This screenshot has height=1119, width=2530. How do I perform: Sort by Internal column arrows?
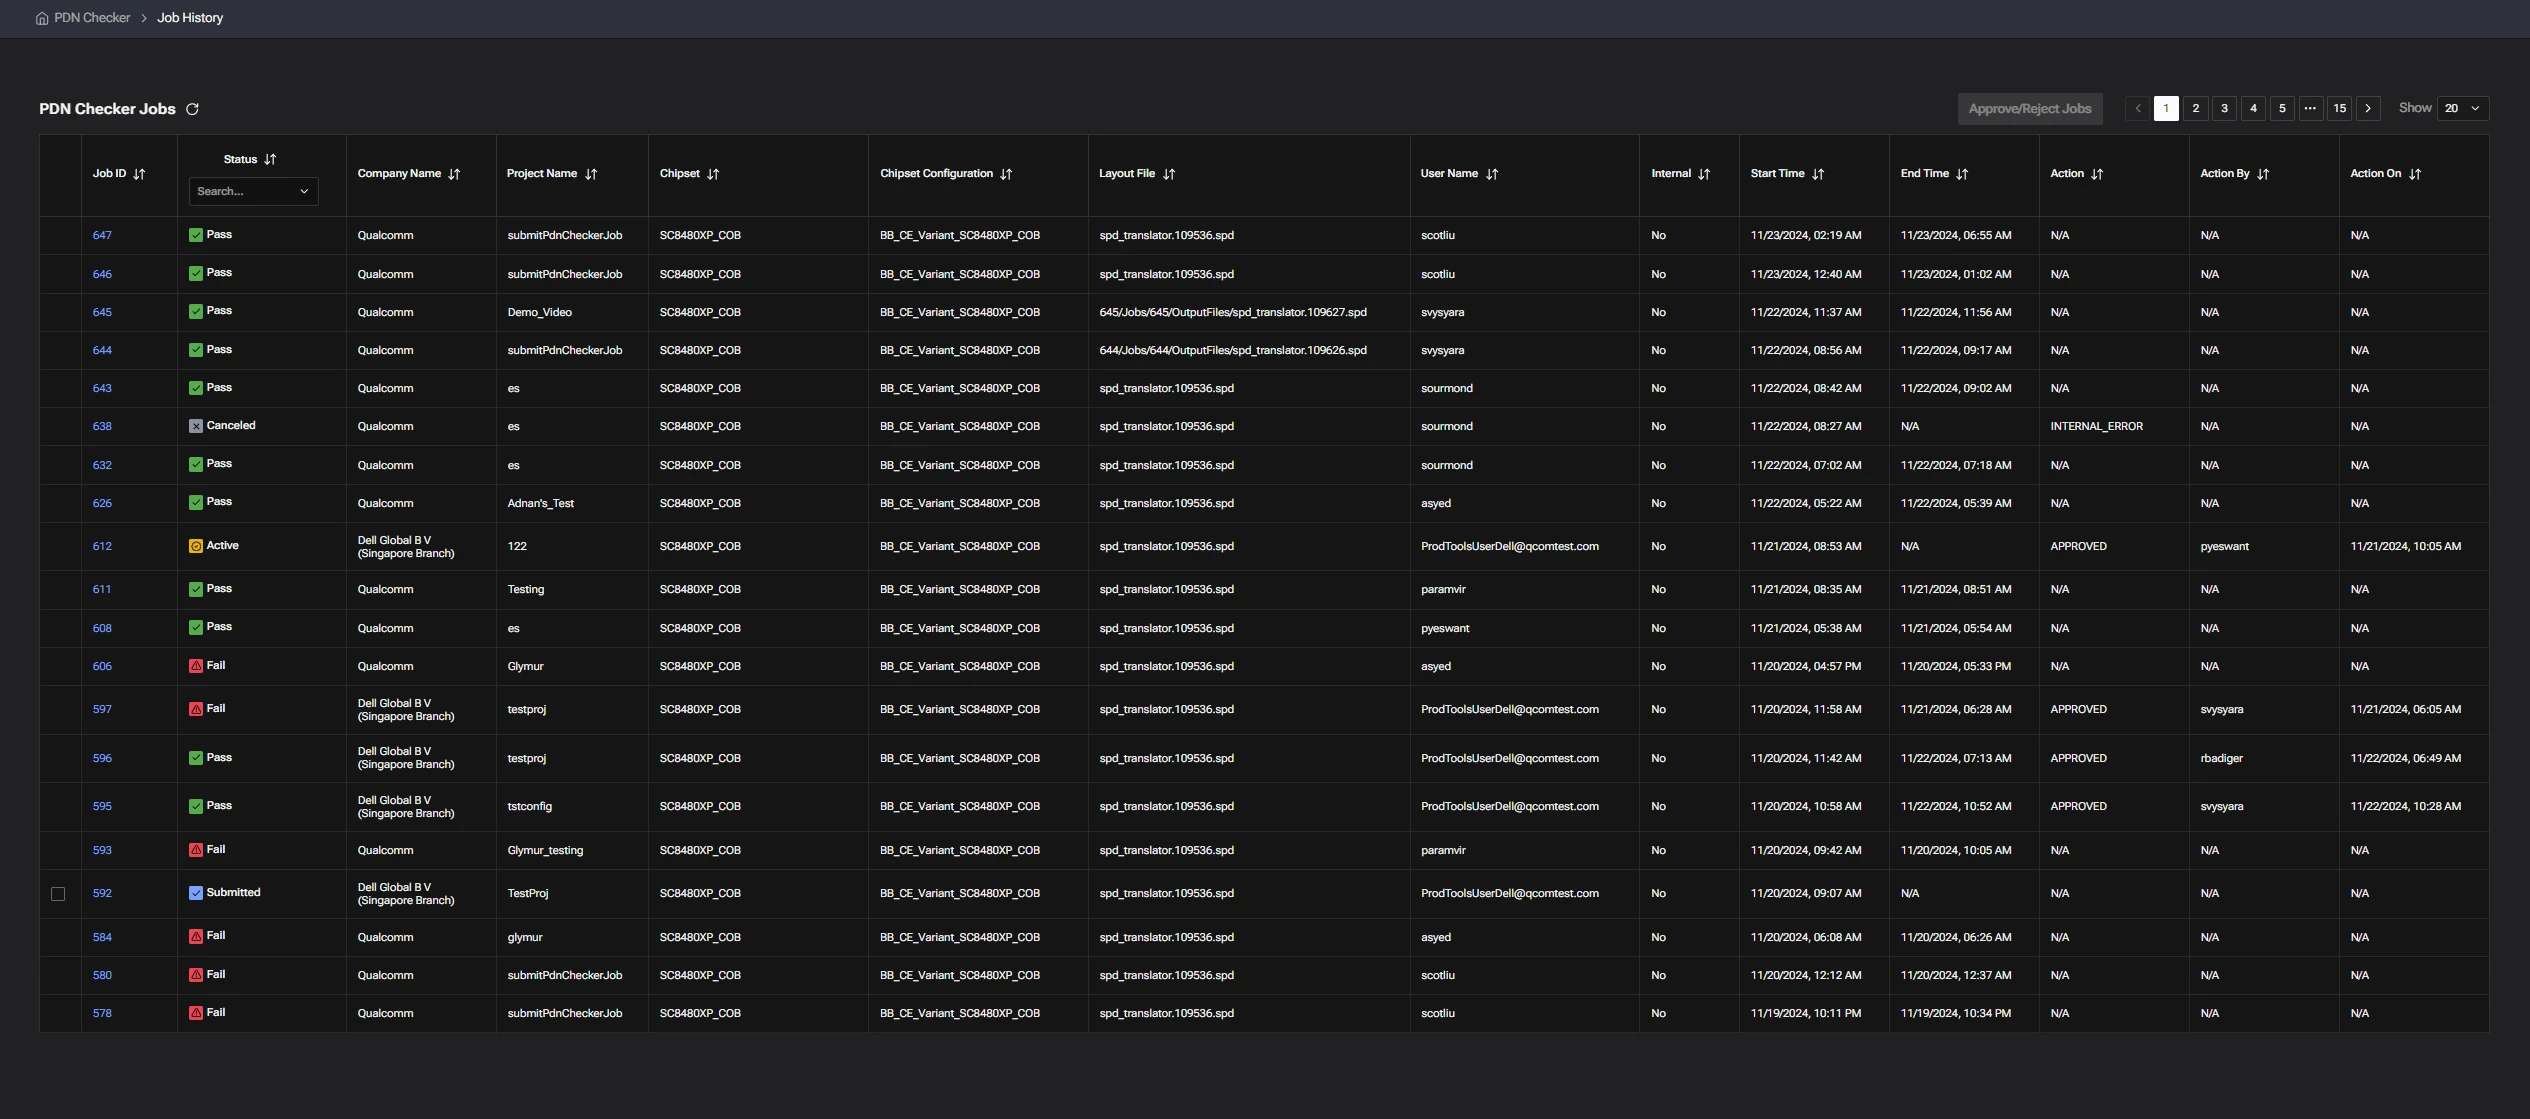pyautogui.click(x=1704, y=174)
